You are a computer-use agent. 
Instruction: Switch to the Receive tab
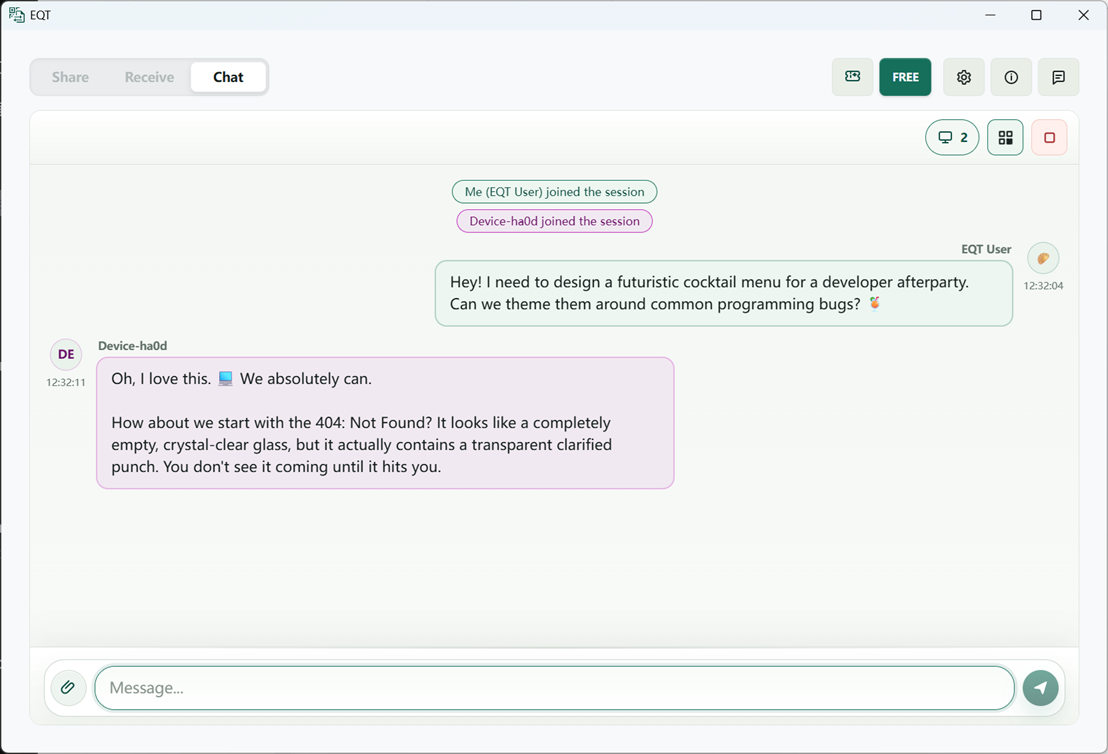click(x=149, y=77)
